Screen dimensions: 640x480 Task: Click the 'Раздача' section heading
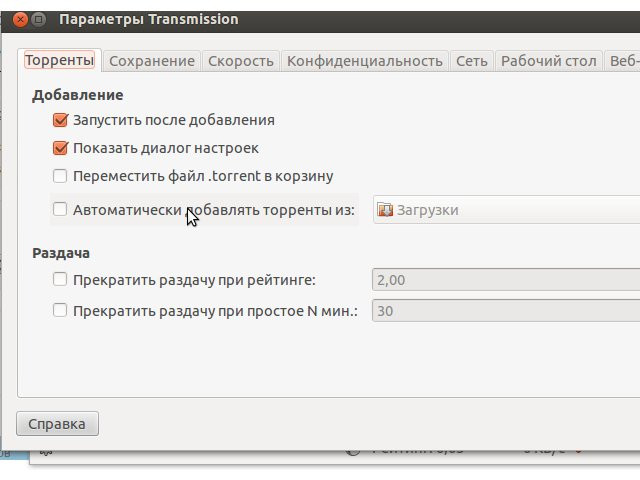pyautogui.click(x=61, y=253)
